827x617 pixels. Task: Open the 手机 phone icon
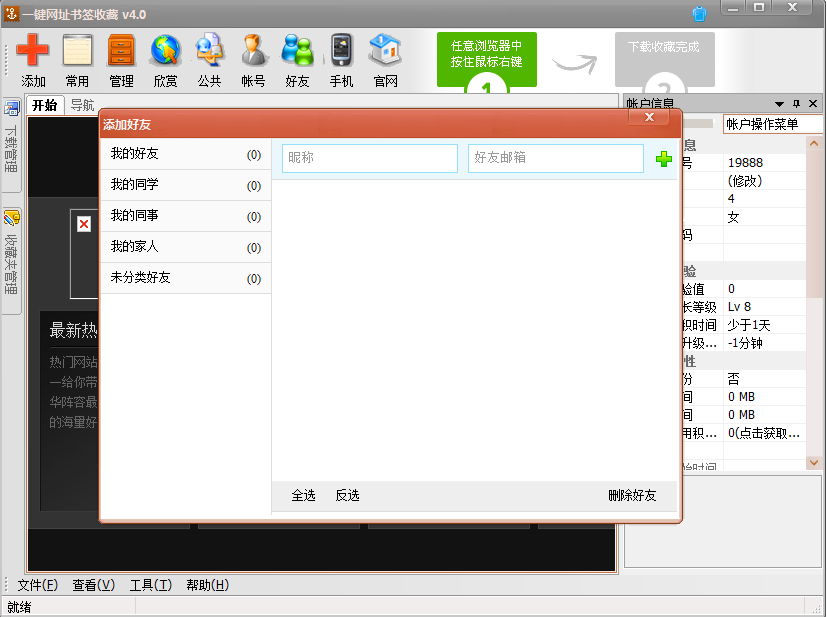[x=341, y=51]
